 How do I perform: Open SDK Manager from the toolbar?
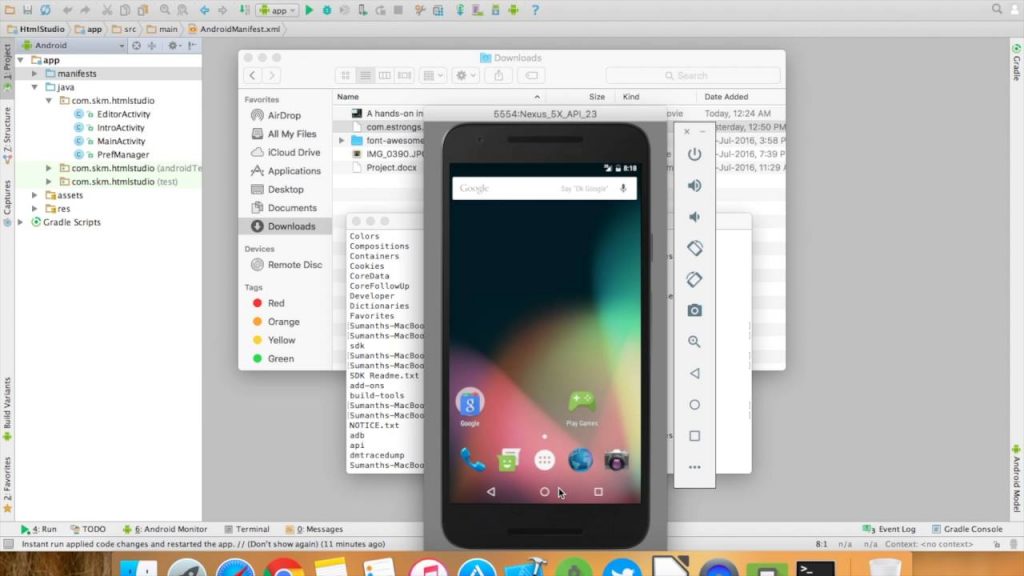click(496, 9)
